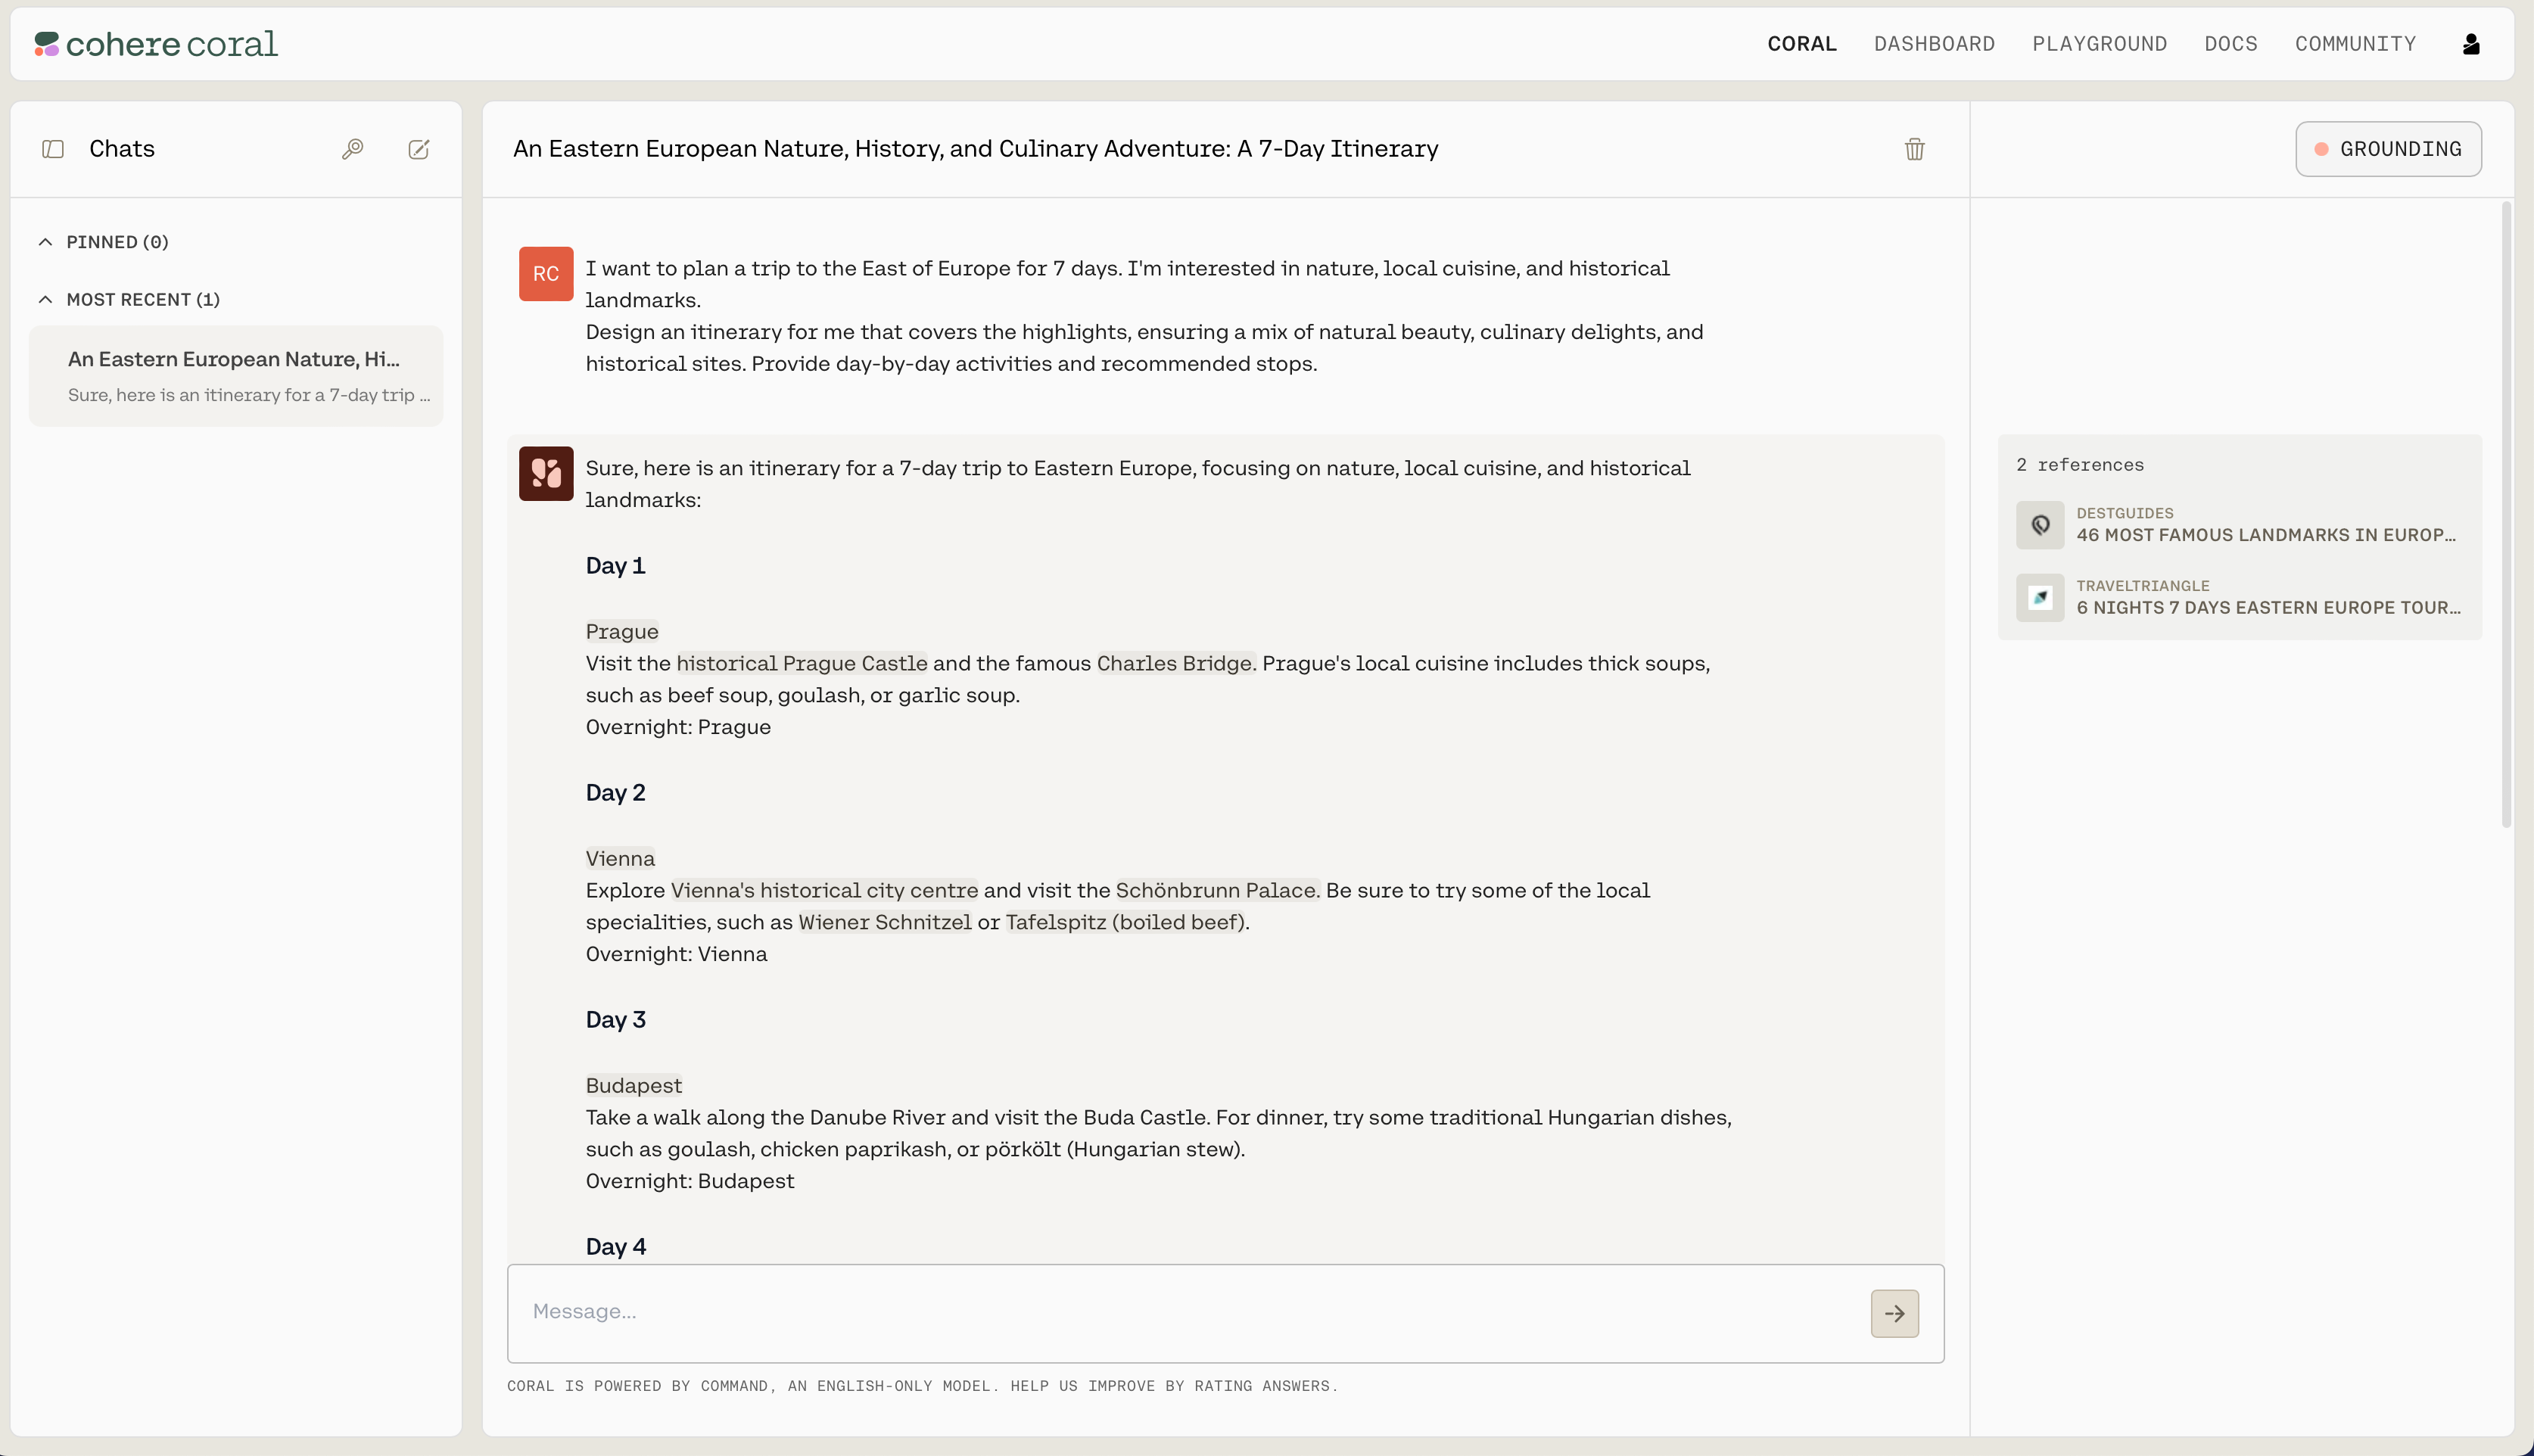Click Vienna's historical city centre citation
Viewport: 2534px width, 1456px height.
click(x=824, y=891)
